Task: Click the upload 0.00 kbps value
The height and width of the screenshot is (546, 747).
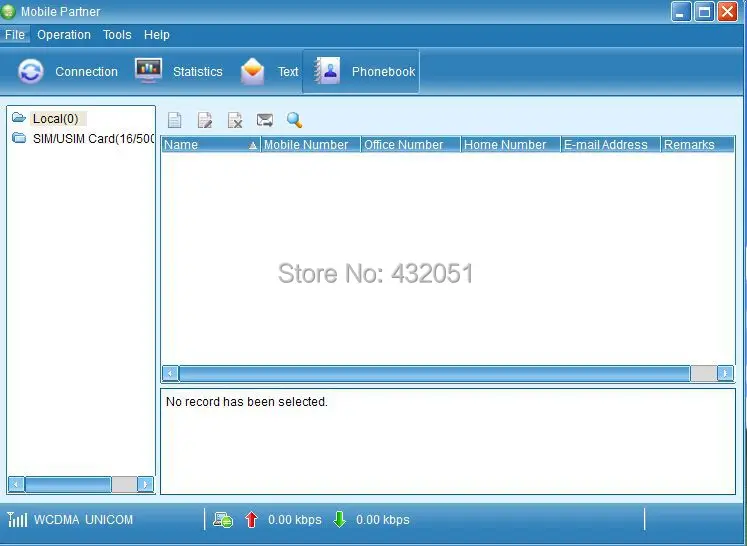Action: (294, 520)
